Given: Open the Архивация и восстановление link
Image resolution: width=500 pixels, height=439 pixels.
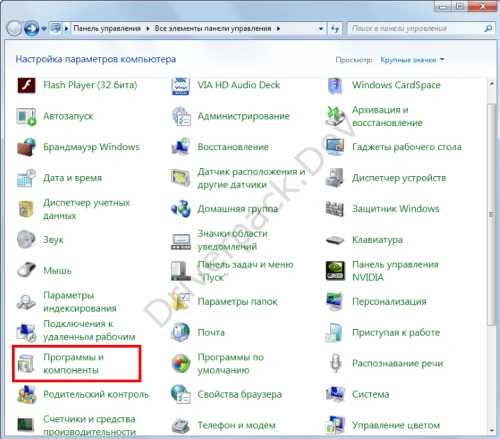Looking at the screenshot, I should (387, 116).
